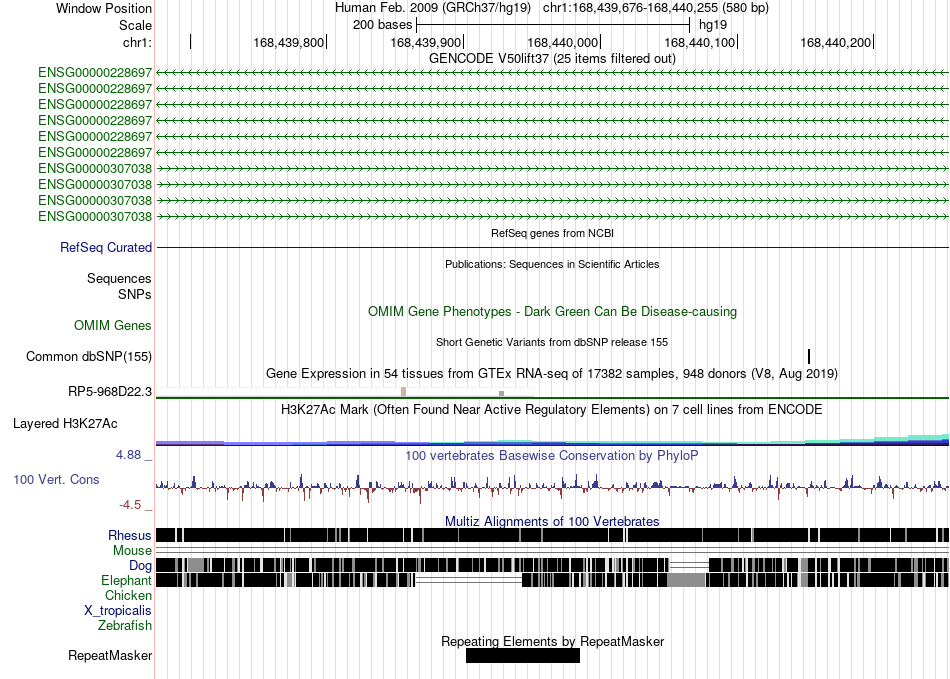950x679 pixels.
Task: Click the black RepeatMasker repeat element block
Action: pos(523,655)
